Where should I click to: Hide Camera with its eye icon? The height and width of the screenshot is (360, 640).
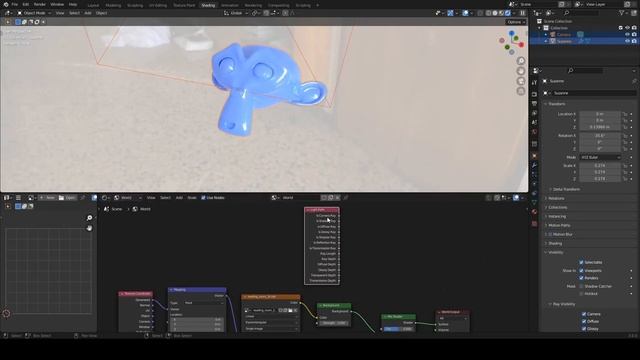(627, 35)
